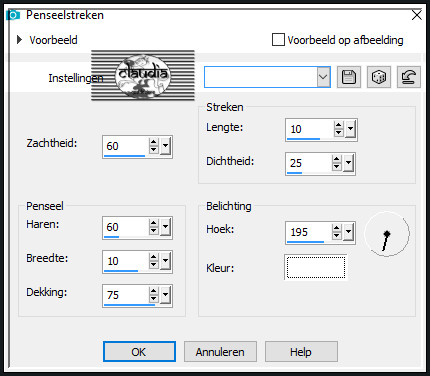The height and width of the screenshot is (376, 430).
Task: Open the Help button
Action: click(x=301, y=352)
